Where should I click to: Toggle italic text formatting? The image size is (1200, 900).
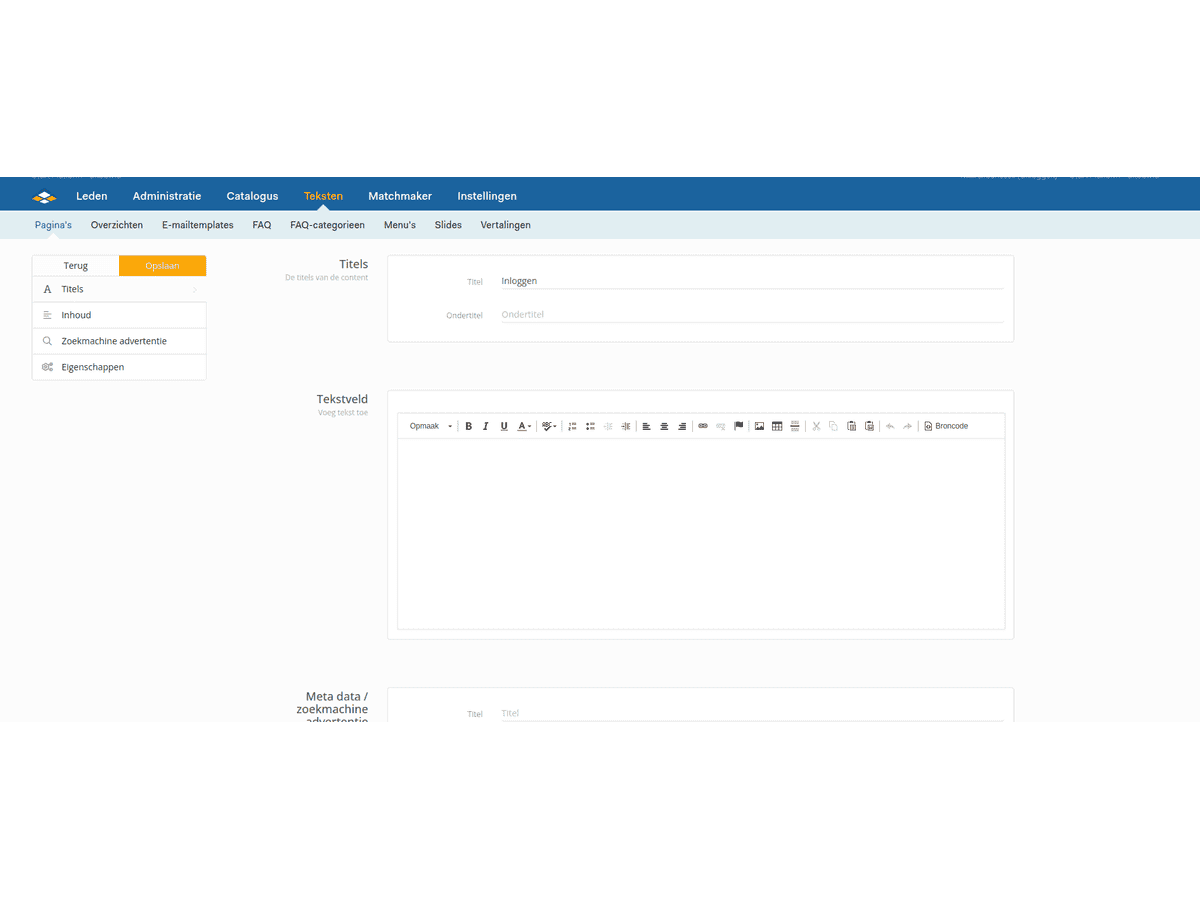(486, 426)
